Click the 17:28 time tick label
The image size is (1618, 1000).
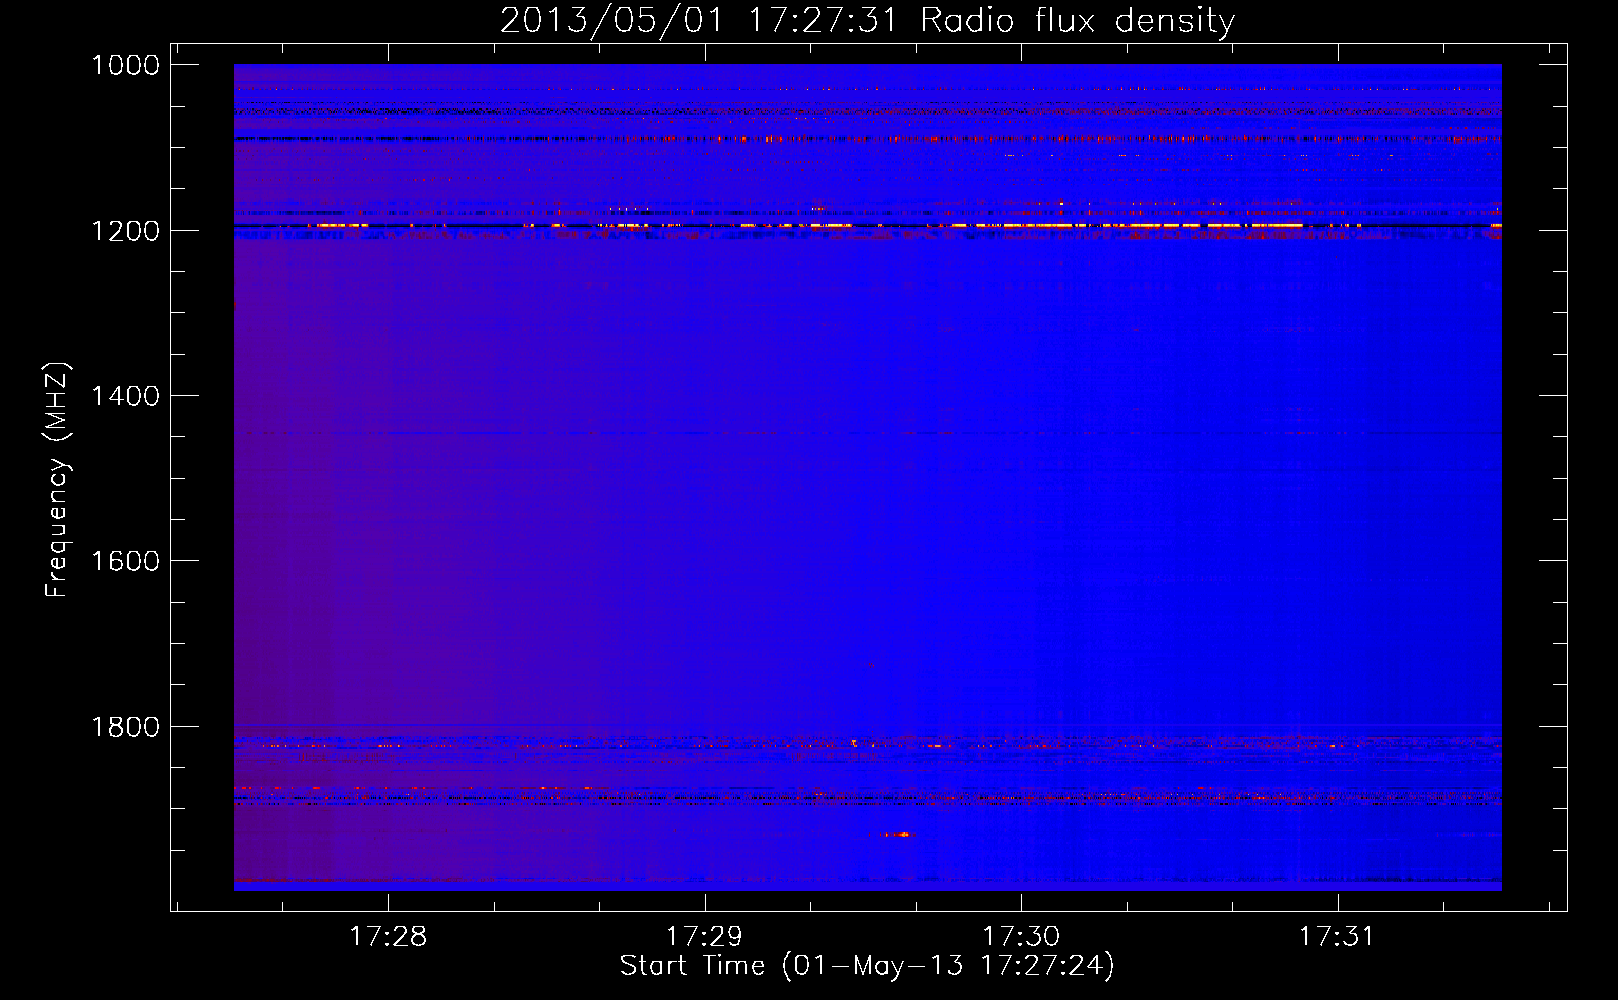[388, 936]
